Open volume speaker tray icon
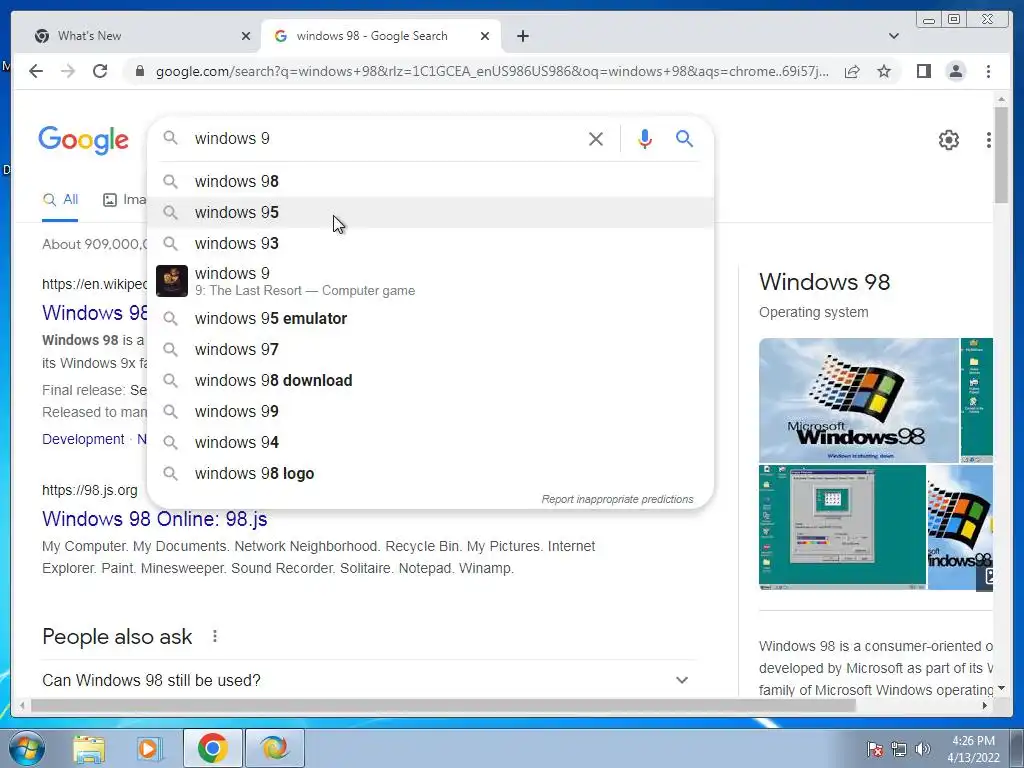 (x=923, y=749)
